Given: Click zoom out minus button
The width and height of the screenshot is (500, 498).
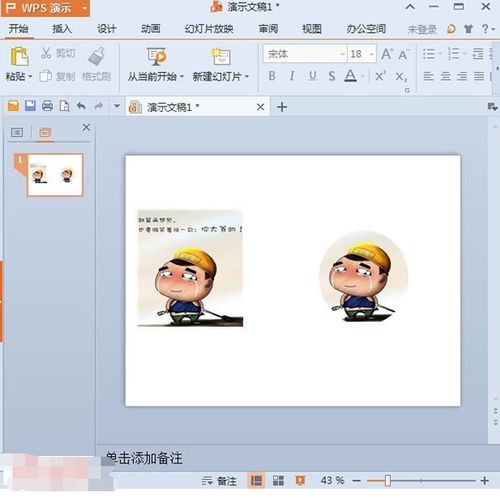Looking at the screenshot, I should (x=357, y=481).
